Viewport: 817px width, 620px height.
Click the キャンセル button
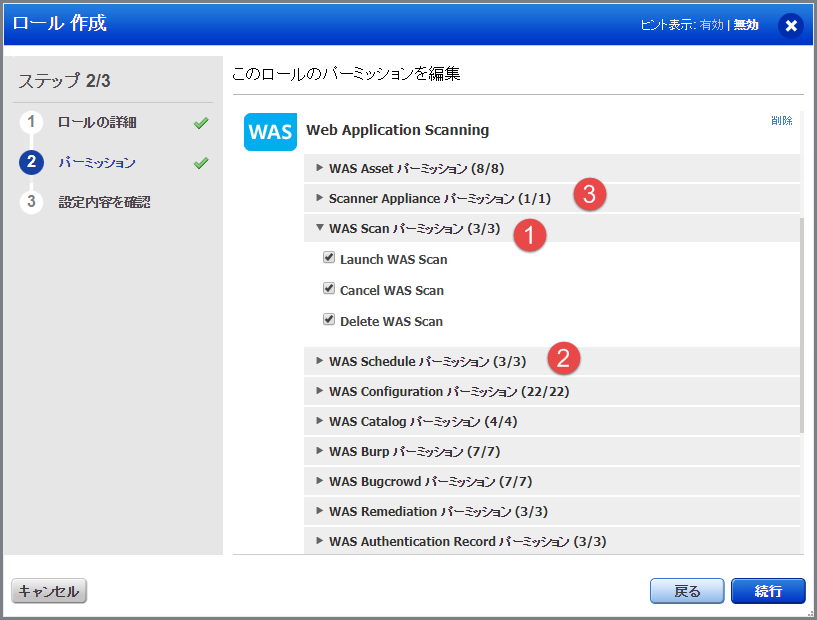coord(49,591)
